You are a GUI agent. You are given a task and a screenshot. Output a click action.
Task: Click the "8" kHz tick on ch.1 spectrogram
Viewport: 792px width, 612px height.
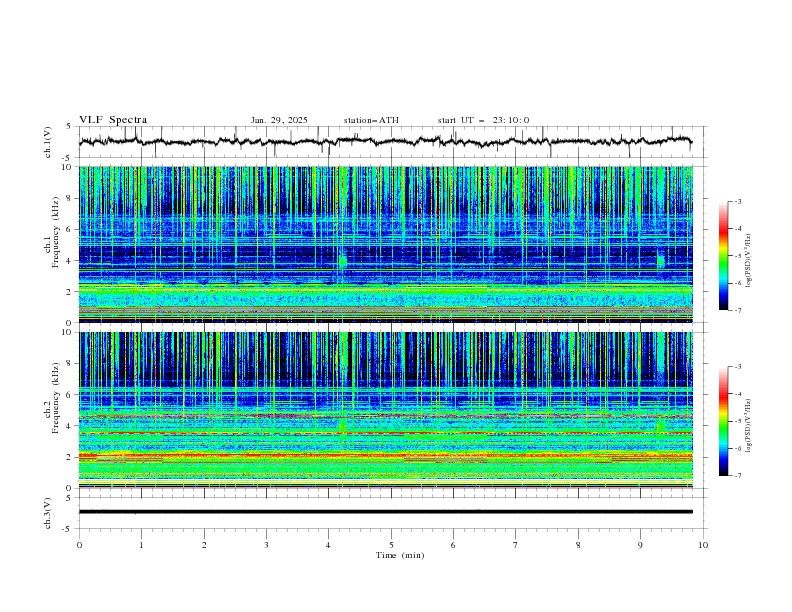(x=70, y=198)
